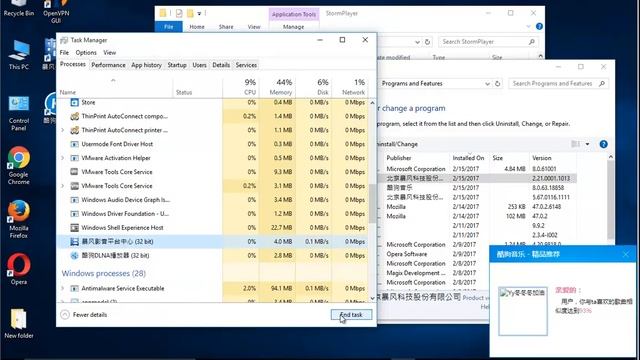Sort processes by Memory column
This screenshot has height=360, width=640.
tap(277, 87)
